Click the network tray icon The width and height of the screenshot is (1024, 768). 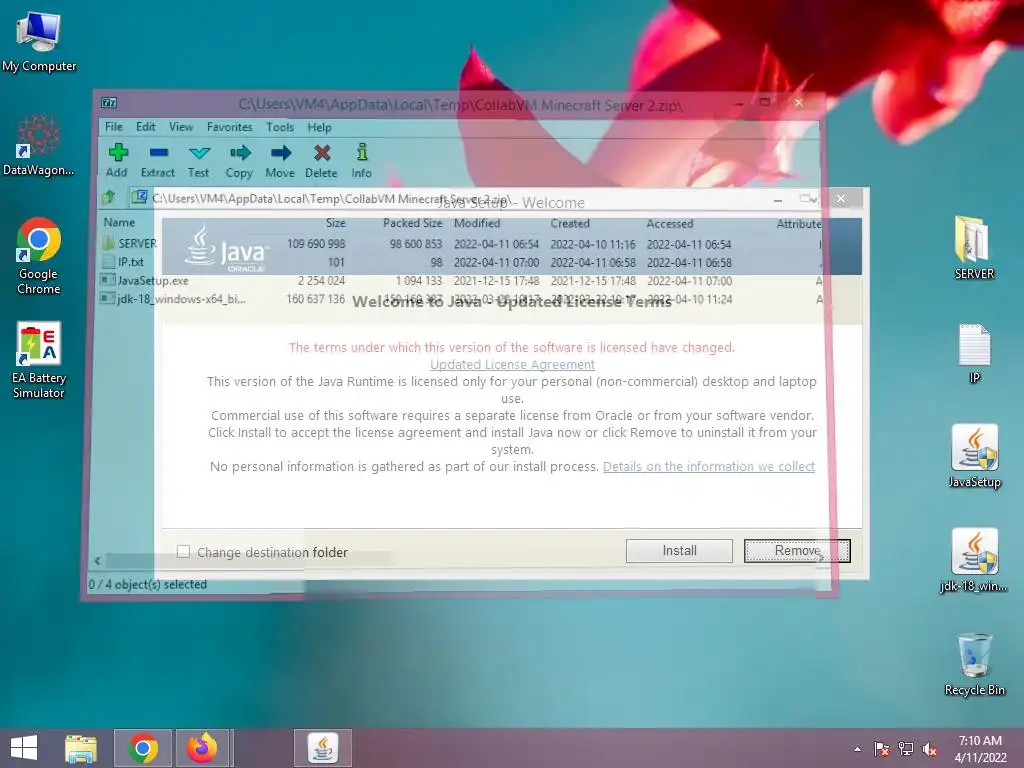coord(906,749)
